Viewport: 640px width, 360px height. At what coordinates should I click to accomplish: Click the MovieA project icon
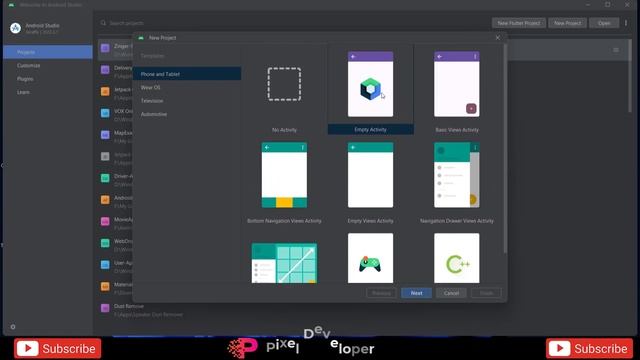pyautogui.click(x=105, y=221)
